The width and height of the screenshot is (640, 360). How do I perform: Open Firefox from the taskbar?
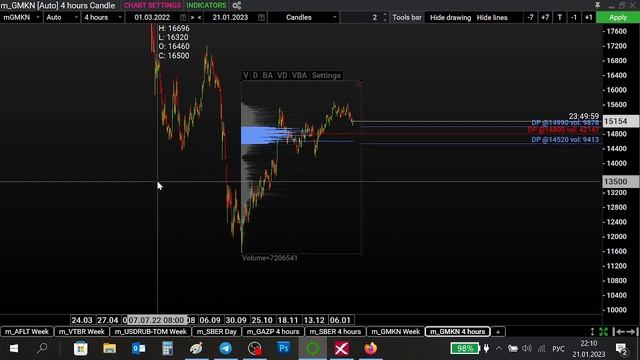[371, 349]
